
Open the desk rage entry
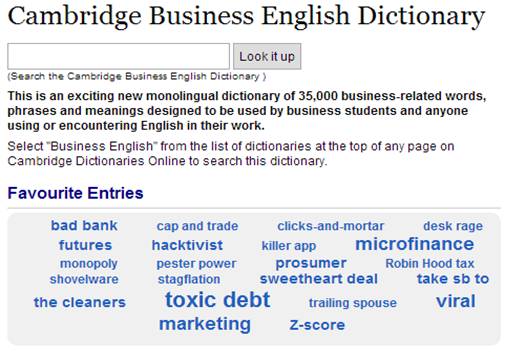click(x=453, y=226)
